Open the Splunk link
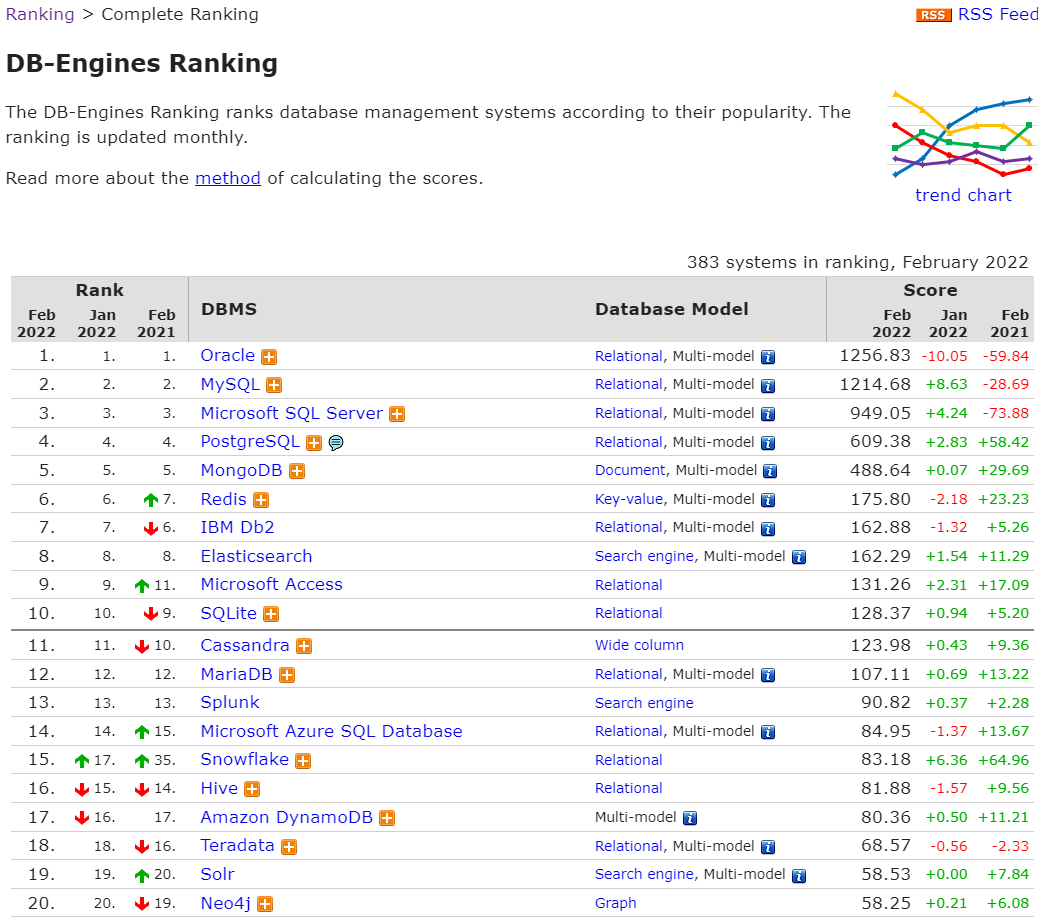Image resolution: width=1038 pixels, height=919 pixels. coord(230,702)
